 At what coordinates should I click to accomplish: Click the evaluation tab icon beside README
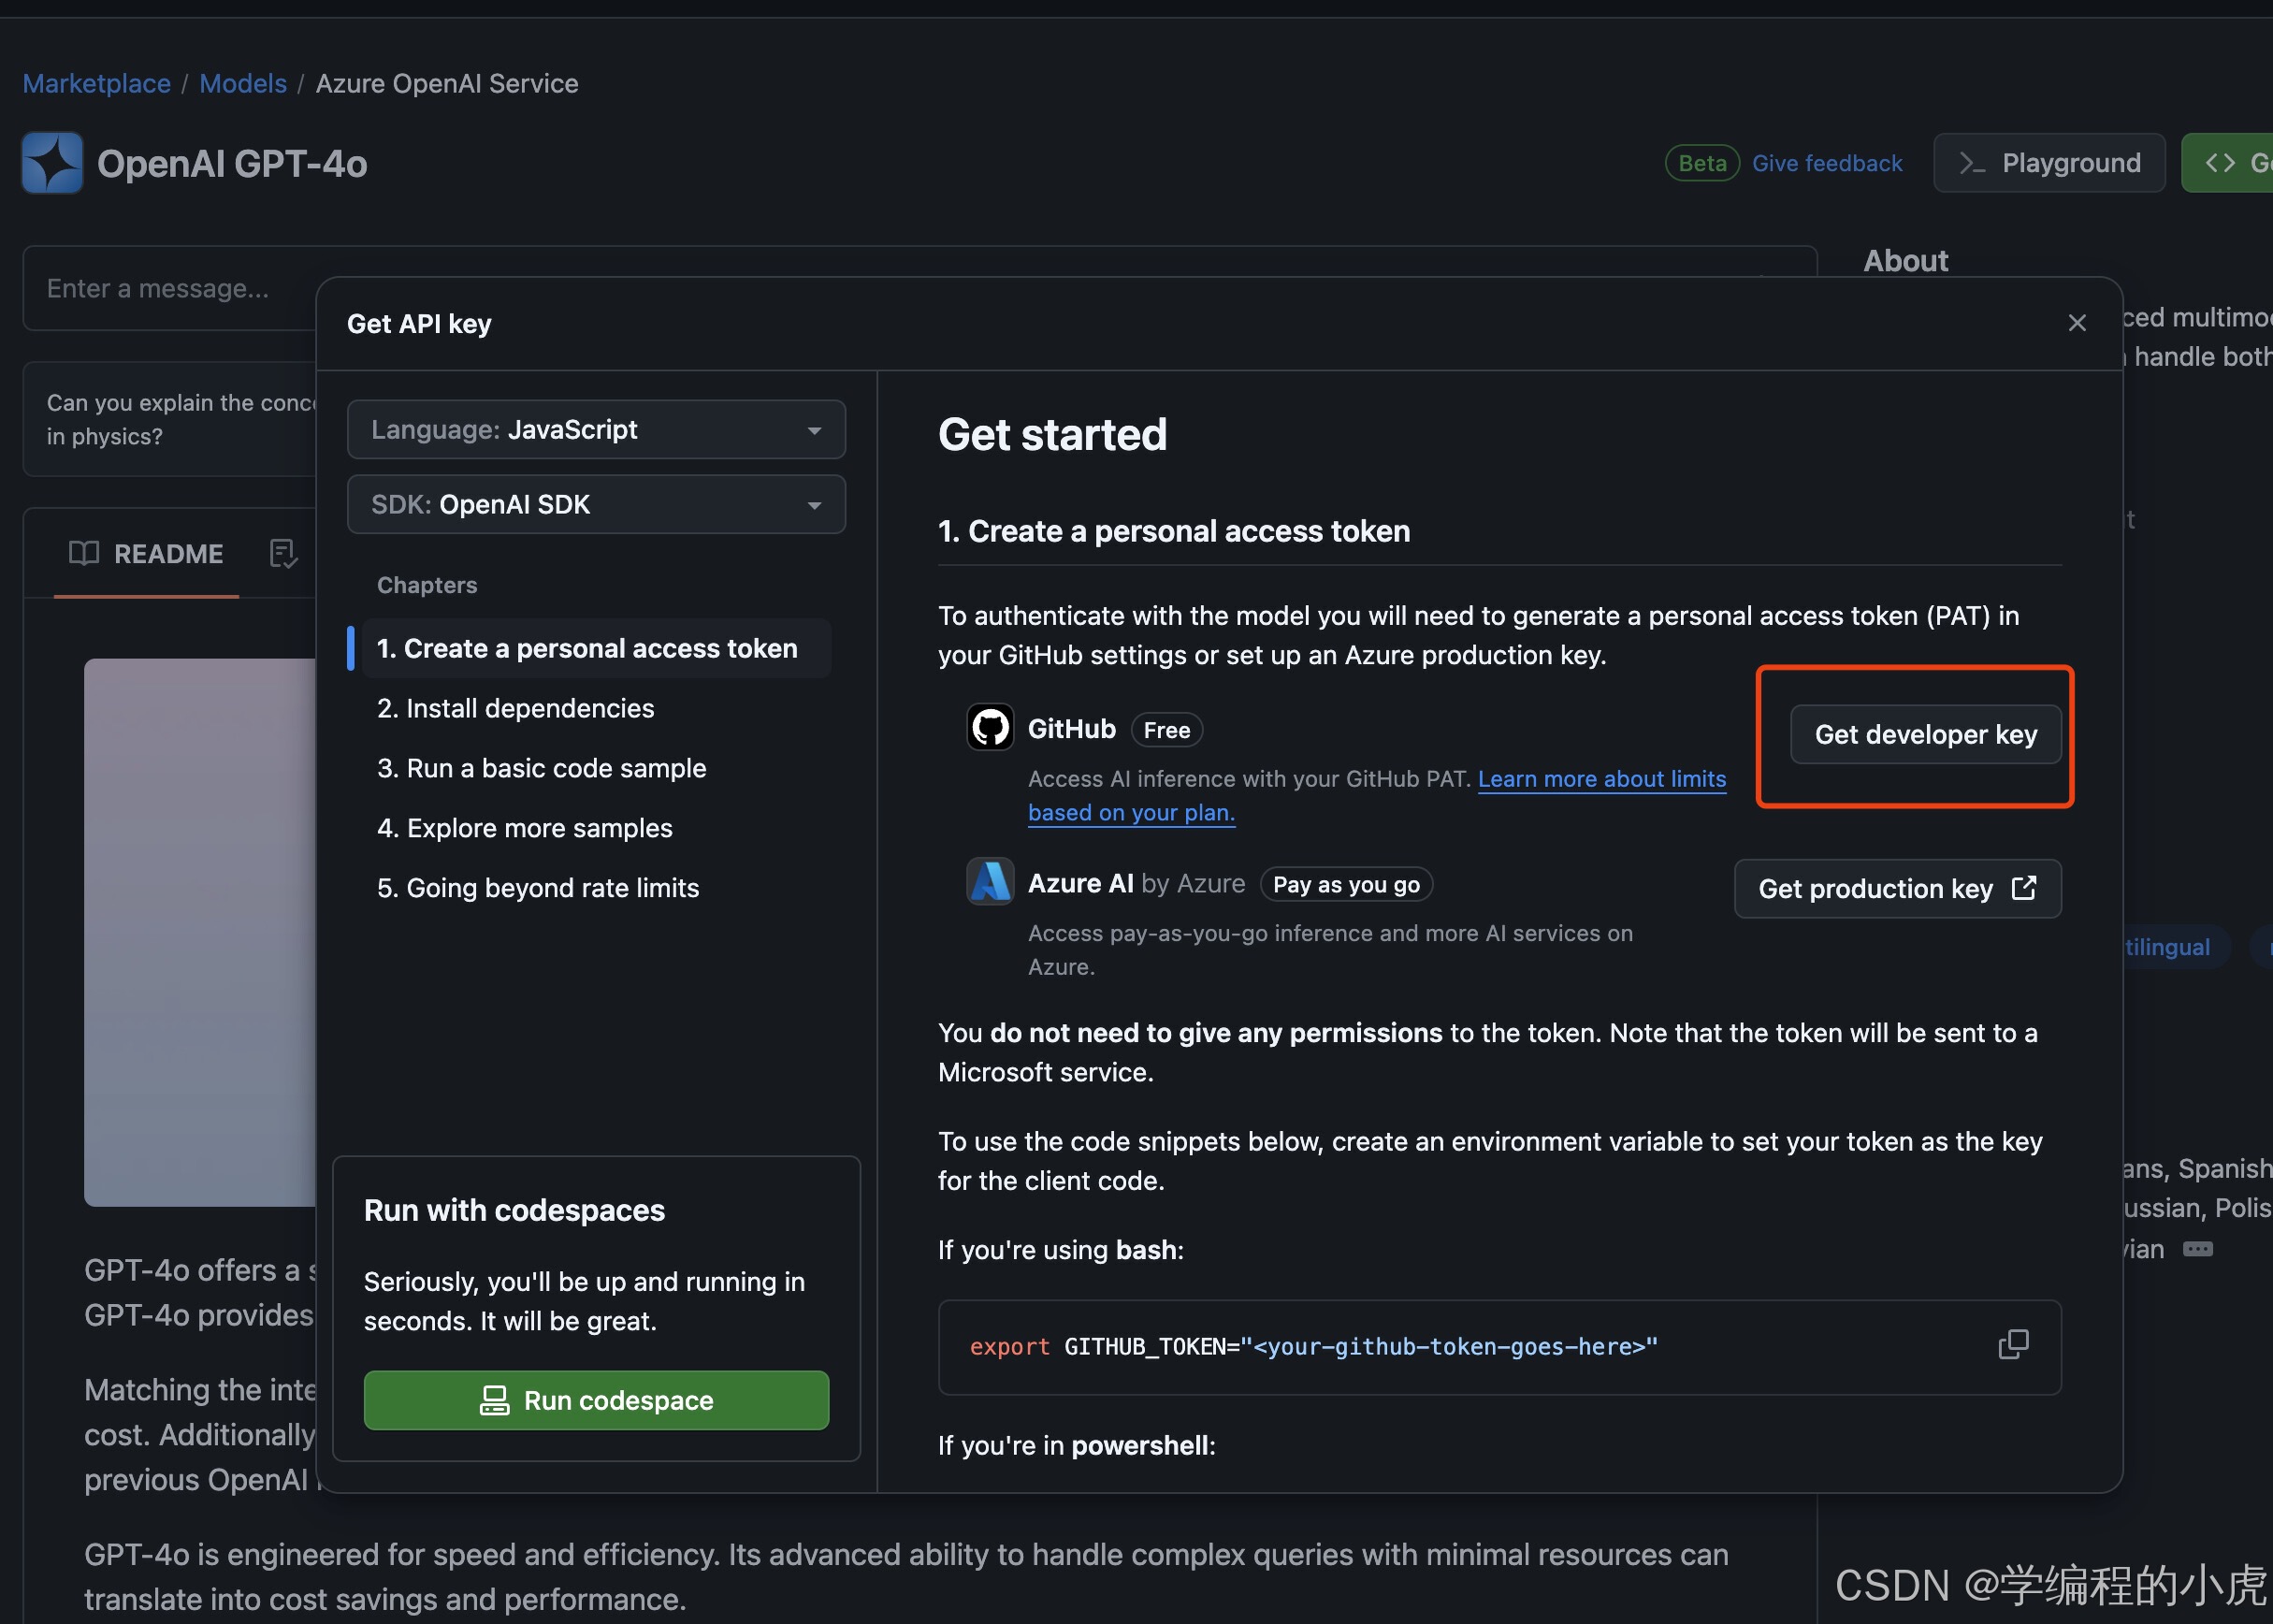coord(284,554)
